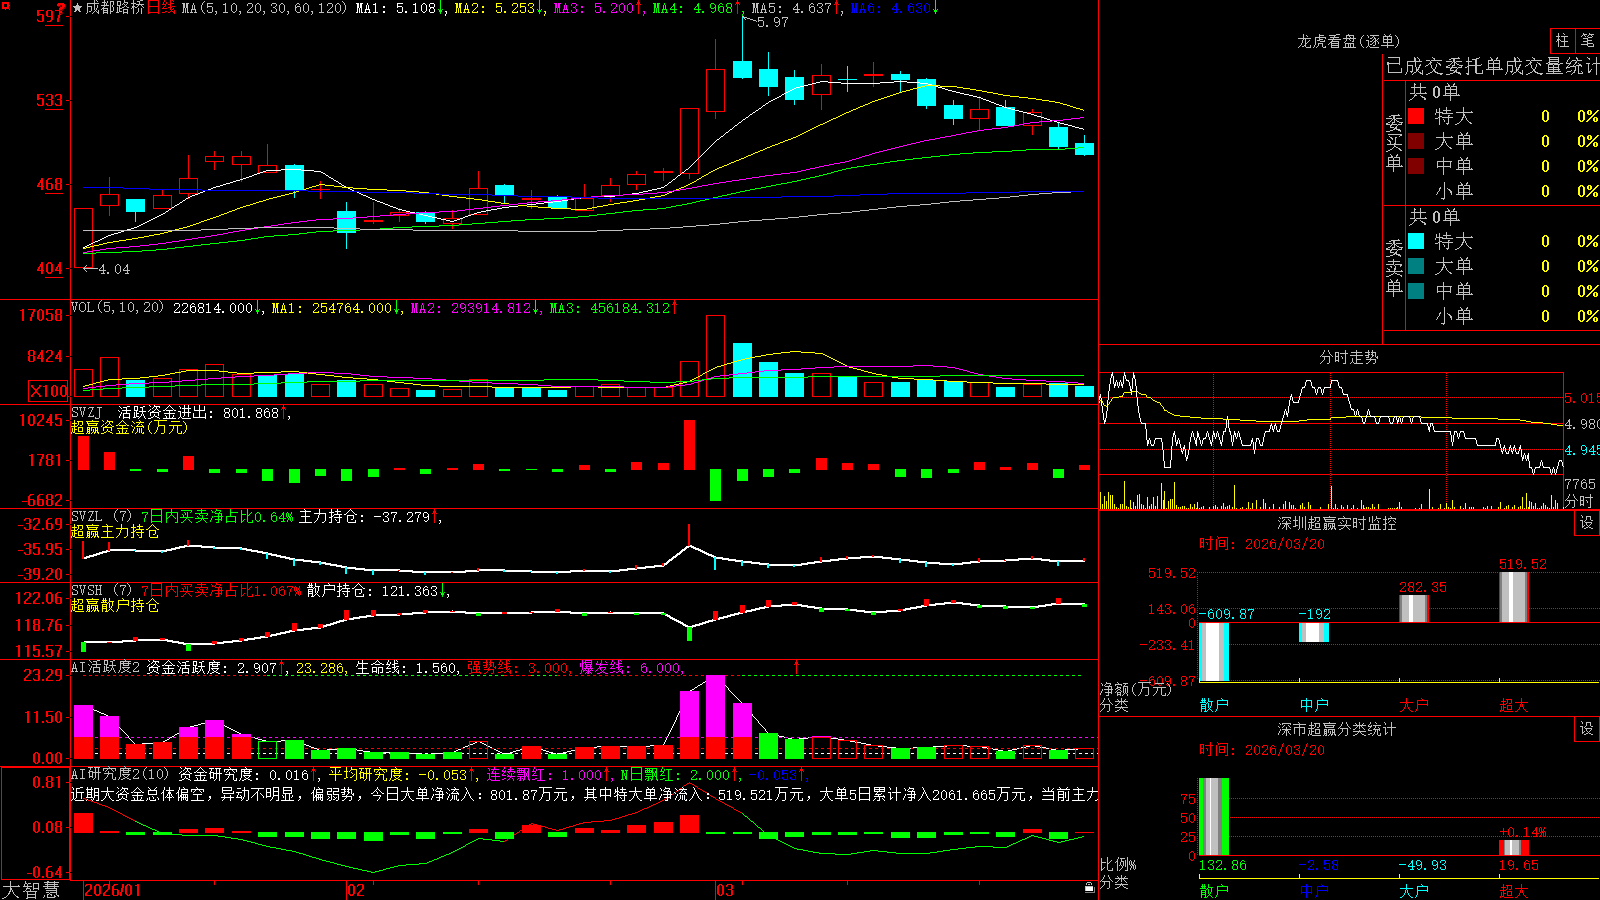
Task: Select the AI活跃度2 indicator label
Action: [106, 667]
